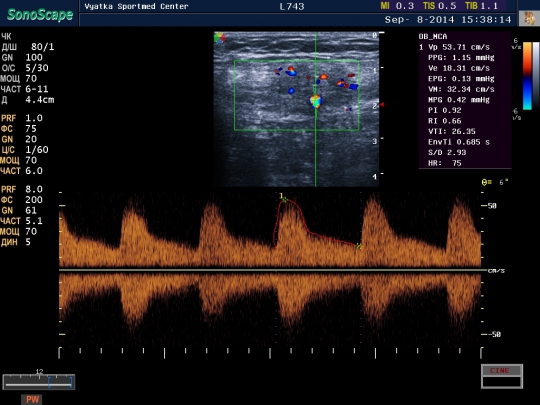Click the L743 probe label

[x=292, y=6]
